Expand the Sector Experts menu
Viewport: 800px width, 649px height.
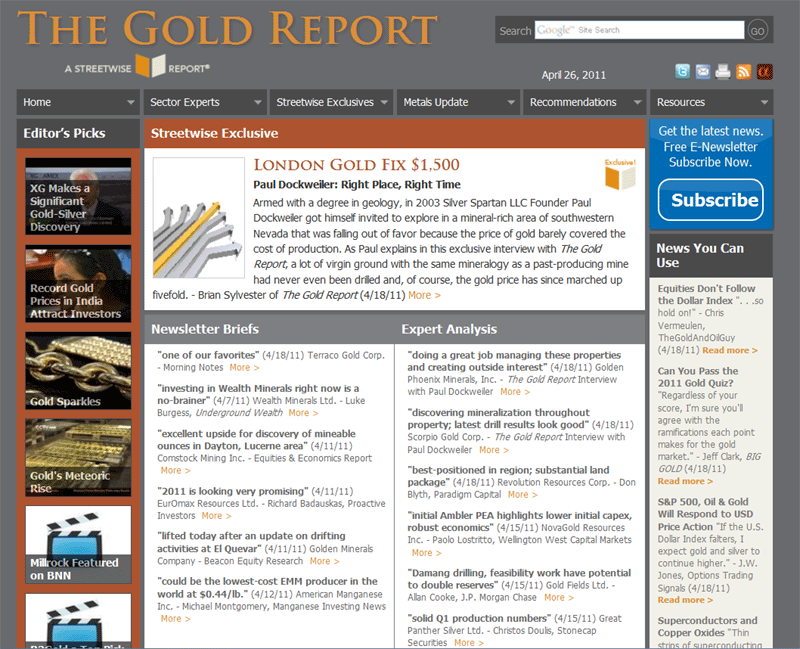[205, 102]
